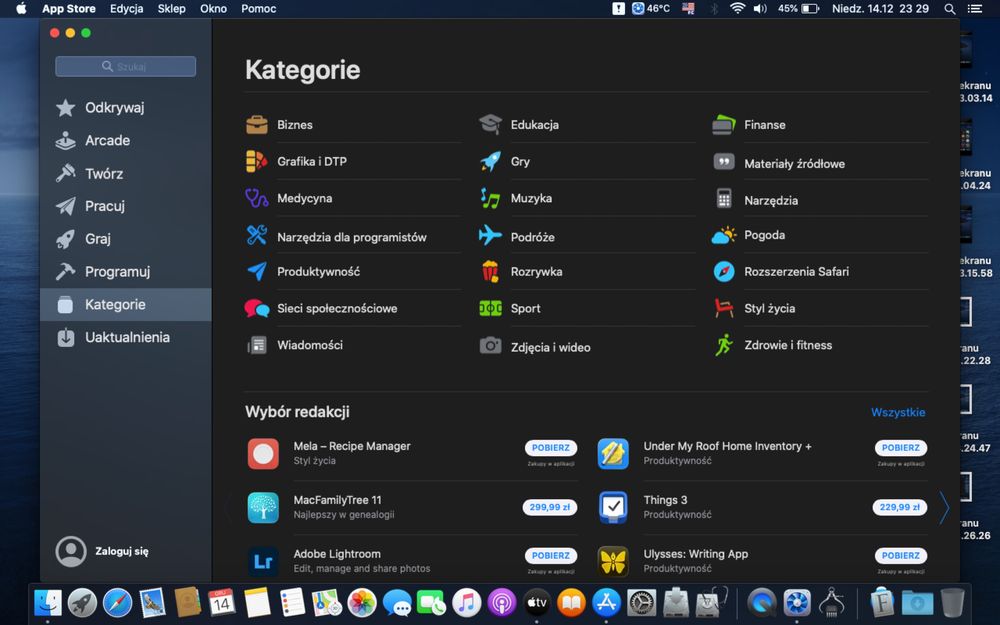Click the Medycyna stethoscope icon
The height and width of the screenshot is (625, 1000).
coord(257,198)
